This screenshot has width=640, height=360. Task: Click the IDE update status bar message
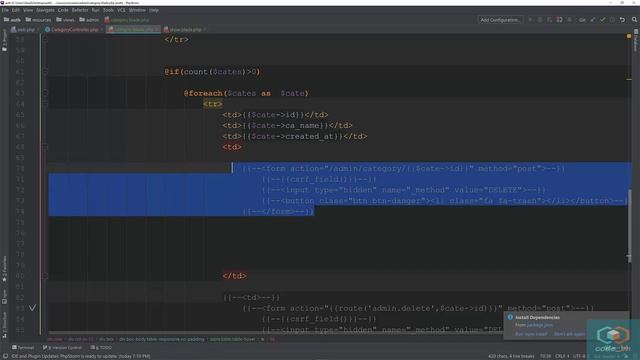coord(80,356)
